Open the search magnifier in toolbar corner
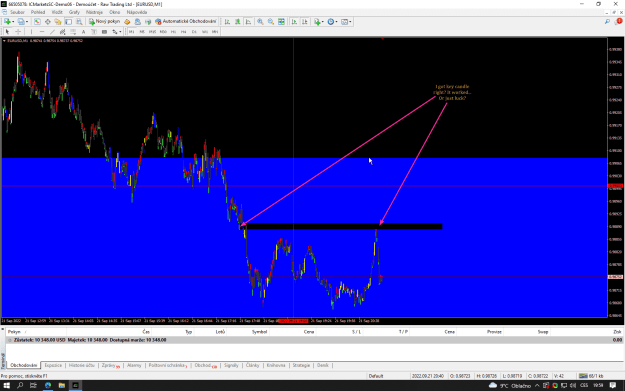625x391 pixels. [607, 22]
